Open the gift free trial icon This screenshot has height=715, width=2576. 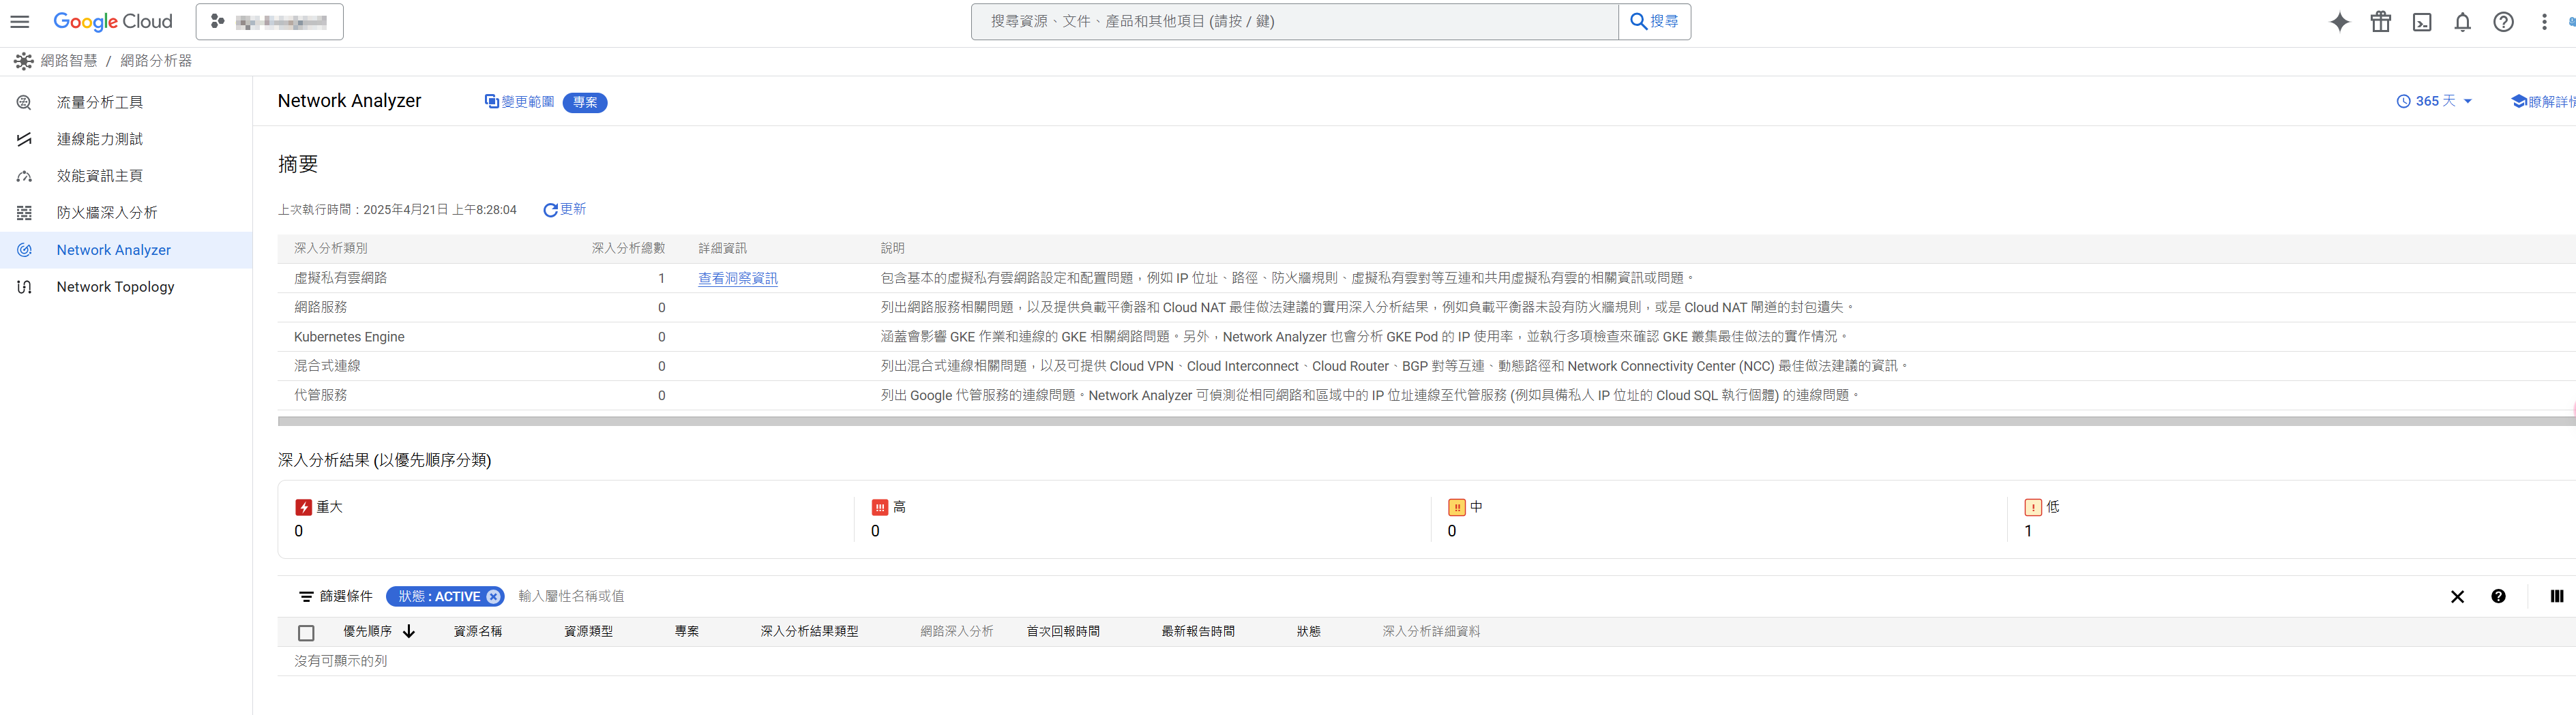[2381, 22]
